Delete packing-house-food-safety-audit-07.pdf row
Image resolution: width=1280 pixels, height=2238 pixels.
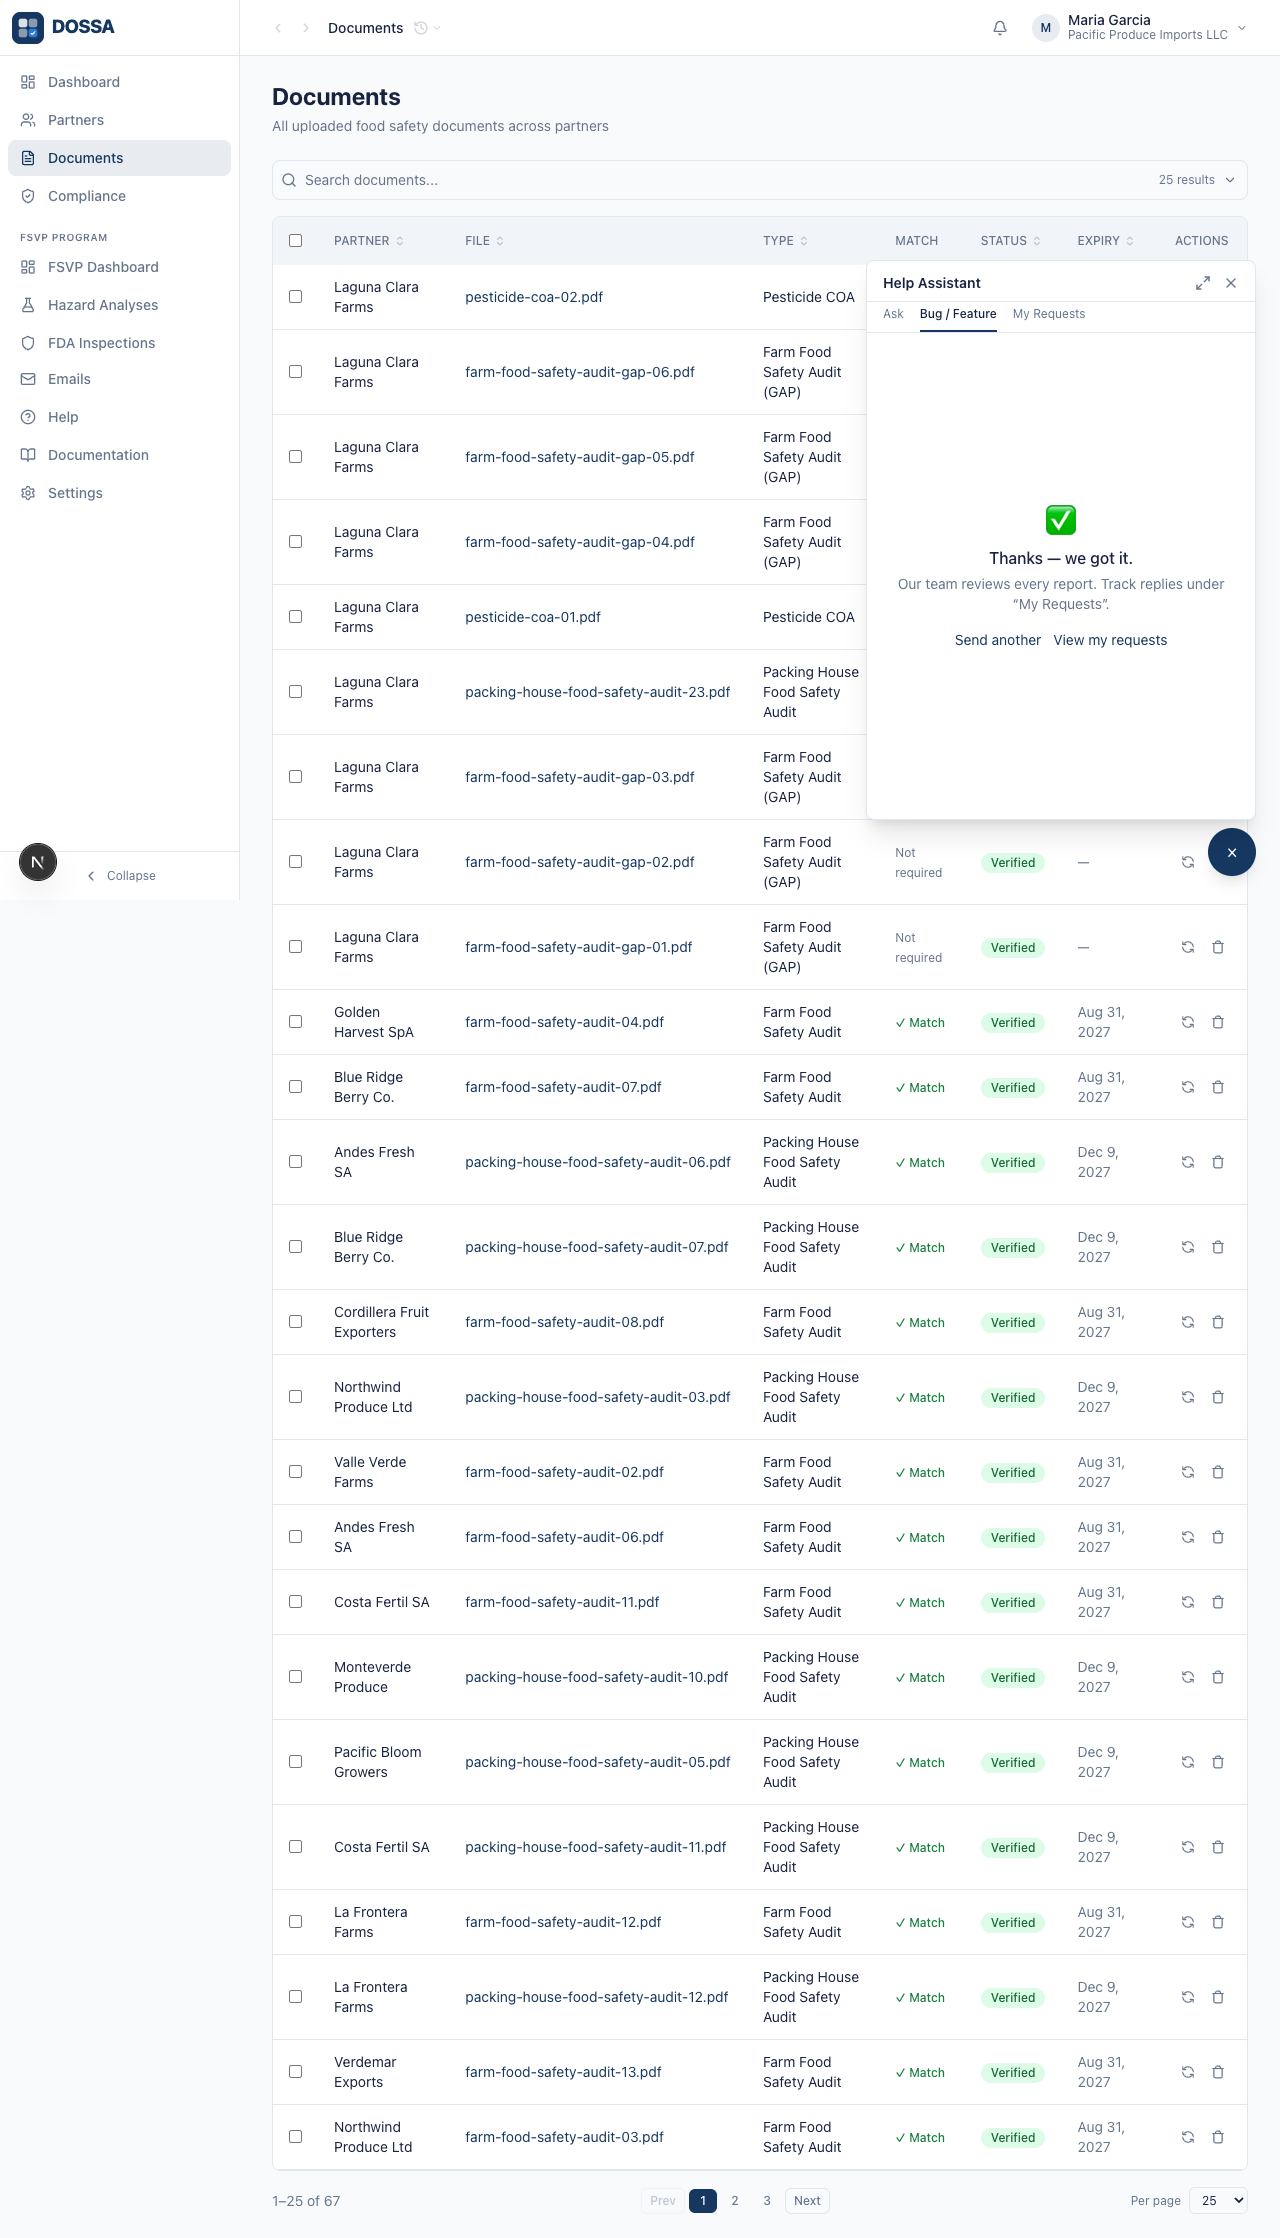click(x=1218, y=1247)
